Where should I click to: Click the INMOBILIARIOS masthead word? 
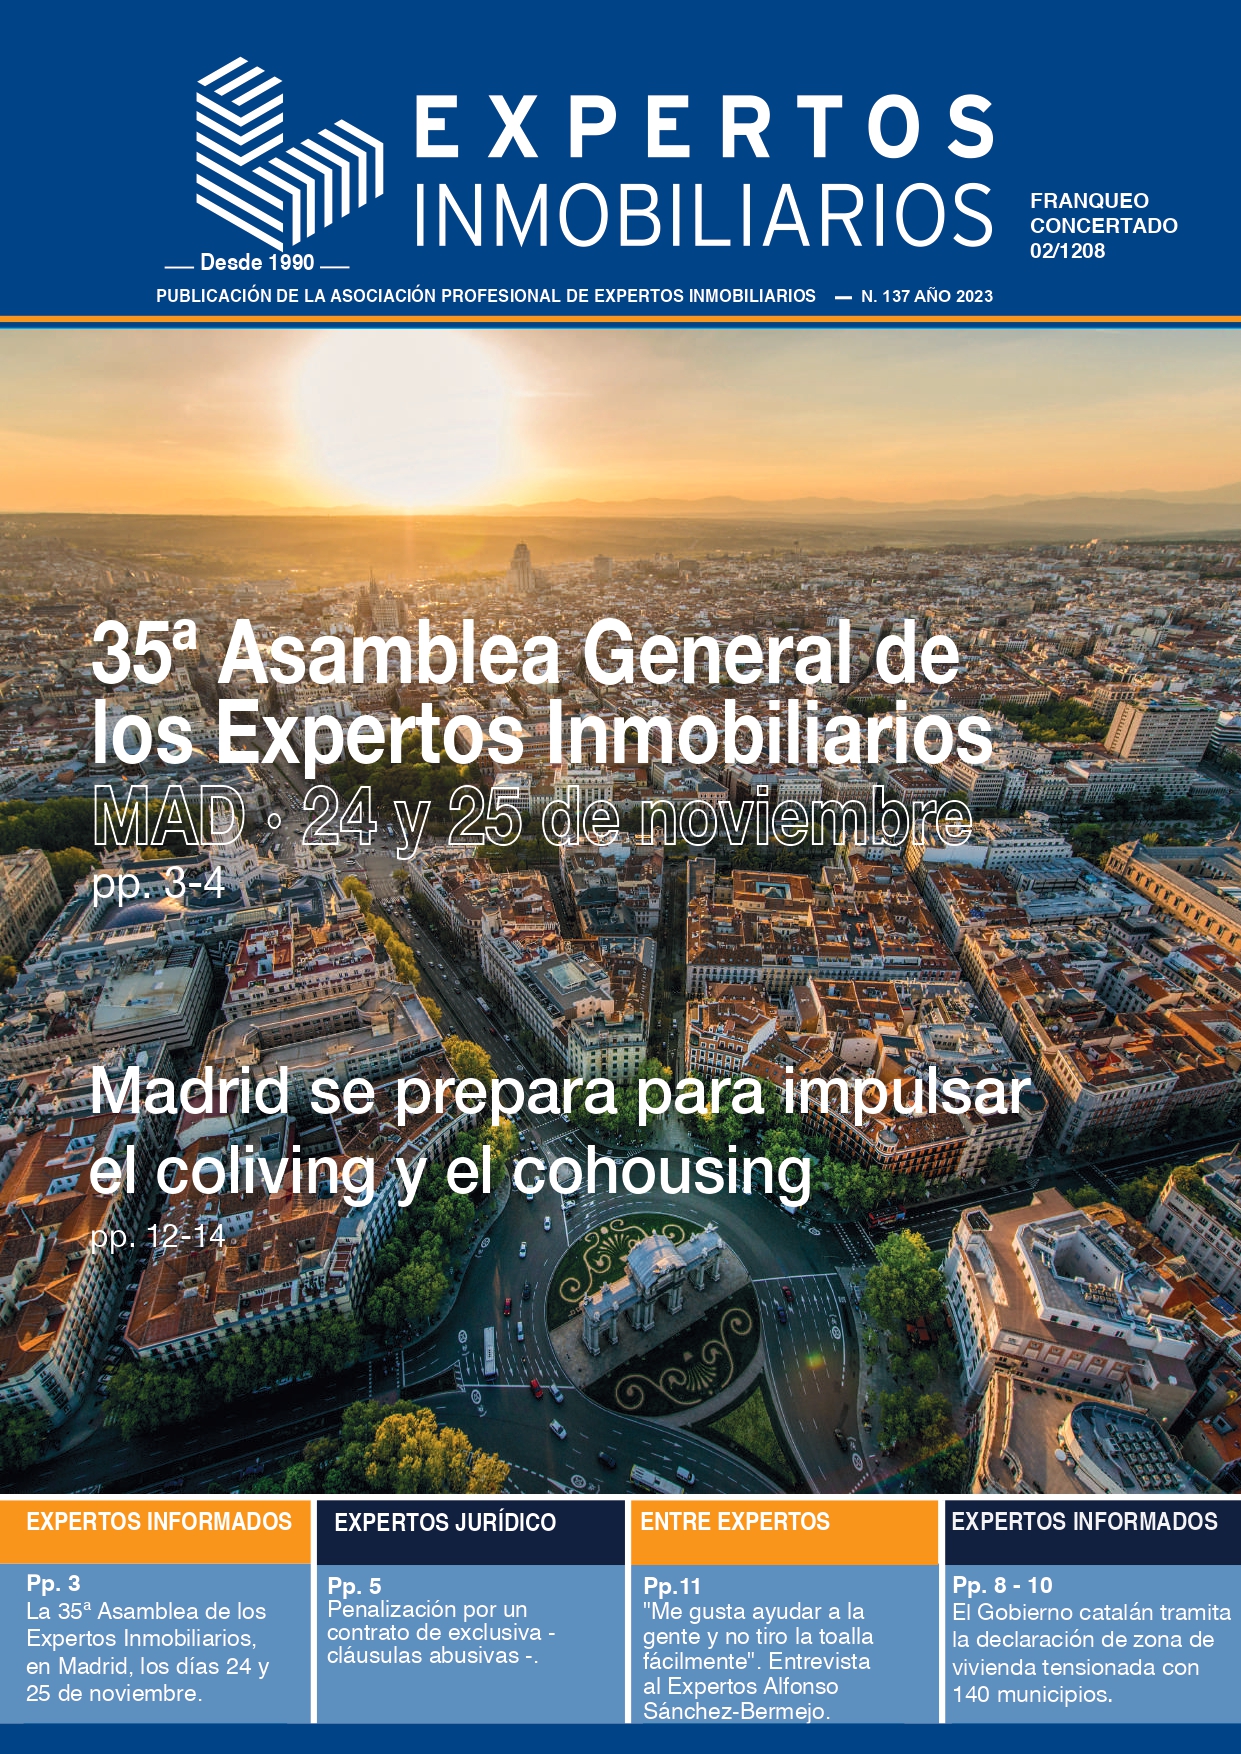[704, 214]
